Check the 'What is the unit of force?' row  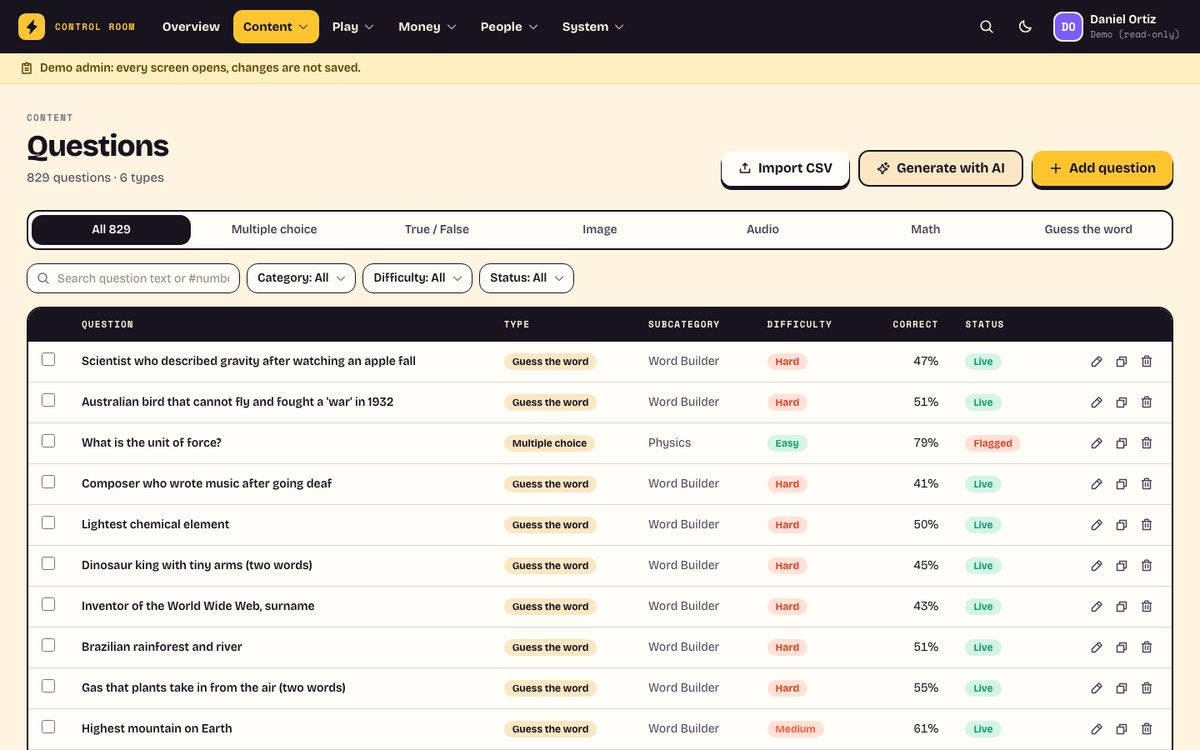pos(48,441)
